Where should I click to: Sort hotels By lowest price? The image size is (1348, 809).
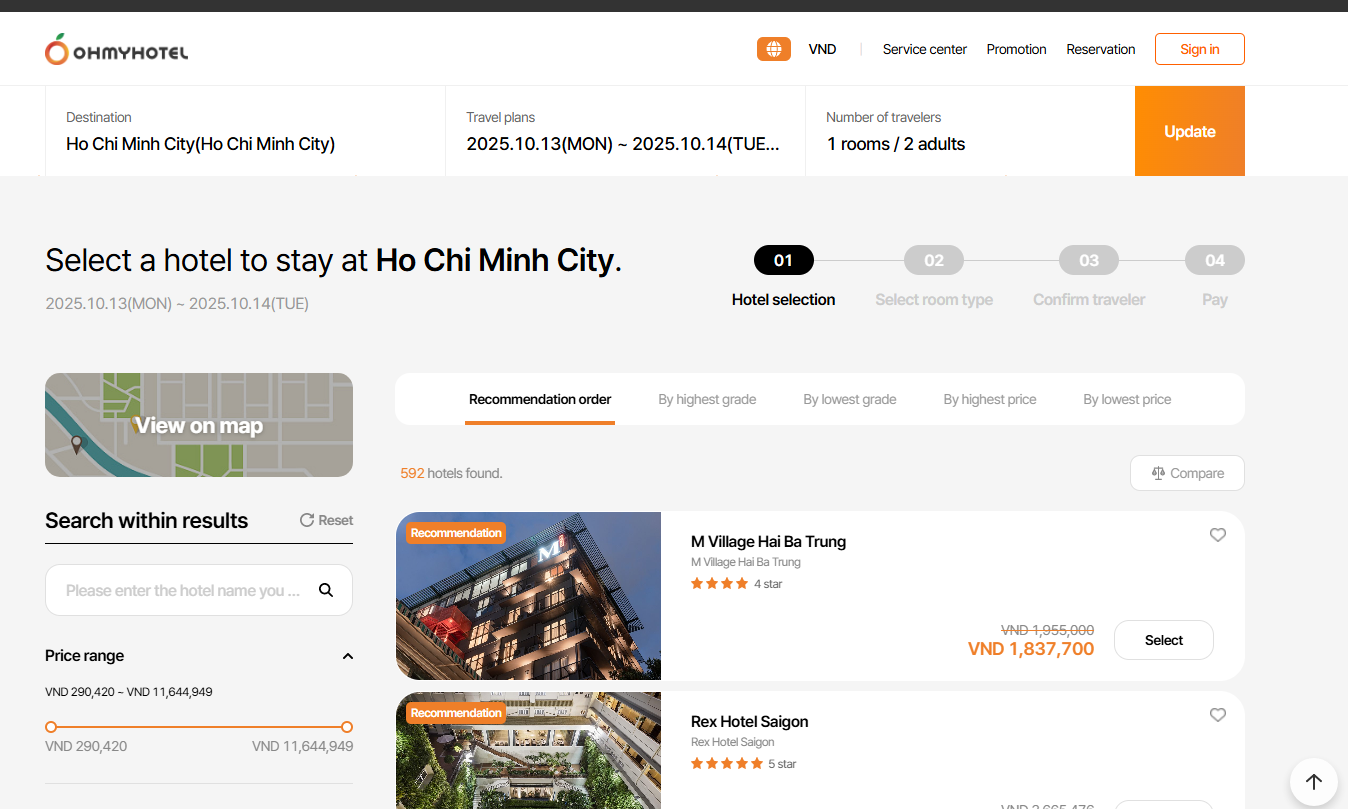(1127, 399)
